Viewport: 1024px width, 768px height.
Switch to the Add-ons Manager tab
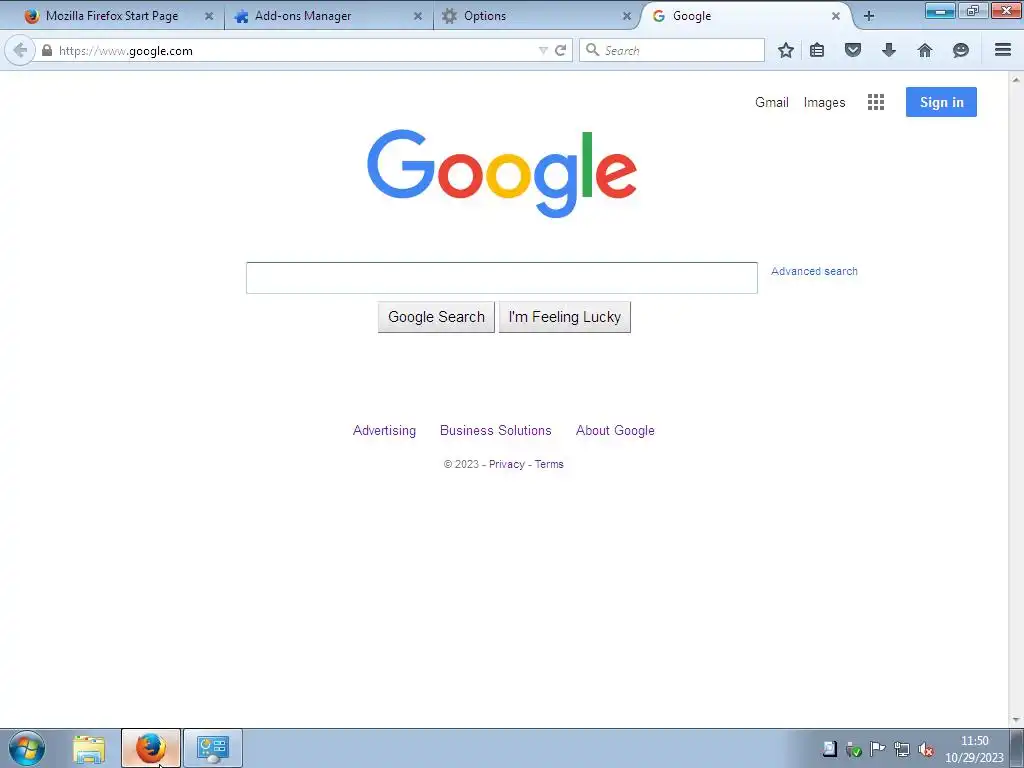pyautogui.click(x=302, y=16)
